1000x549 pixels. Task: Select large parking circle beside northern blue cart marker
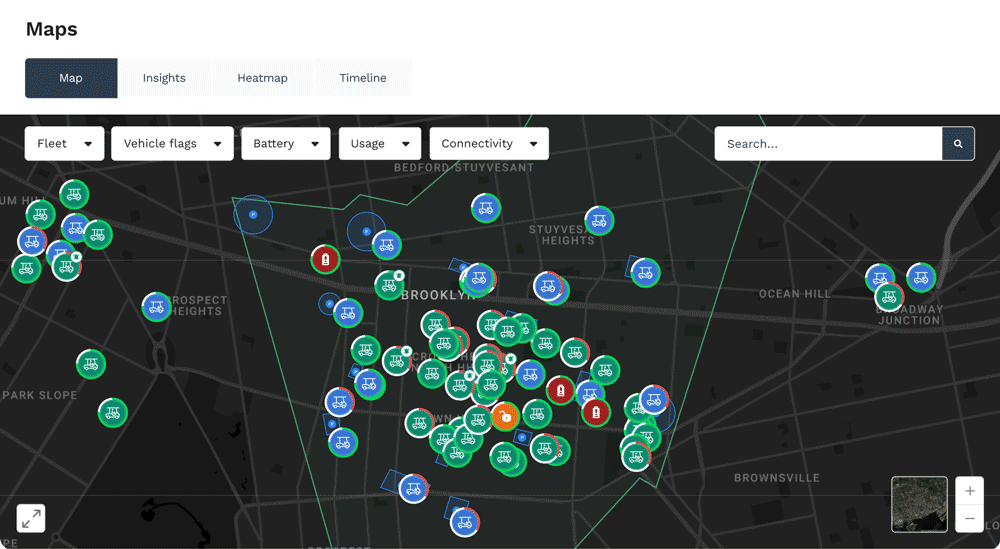(x=365, y=231)
